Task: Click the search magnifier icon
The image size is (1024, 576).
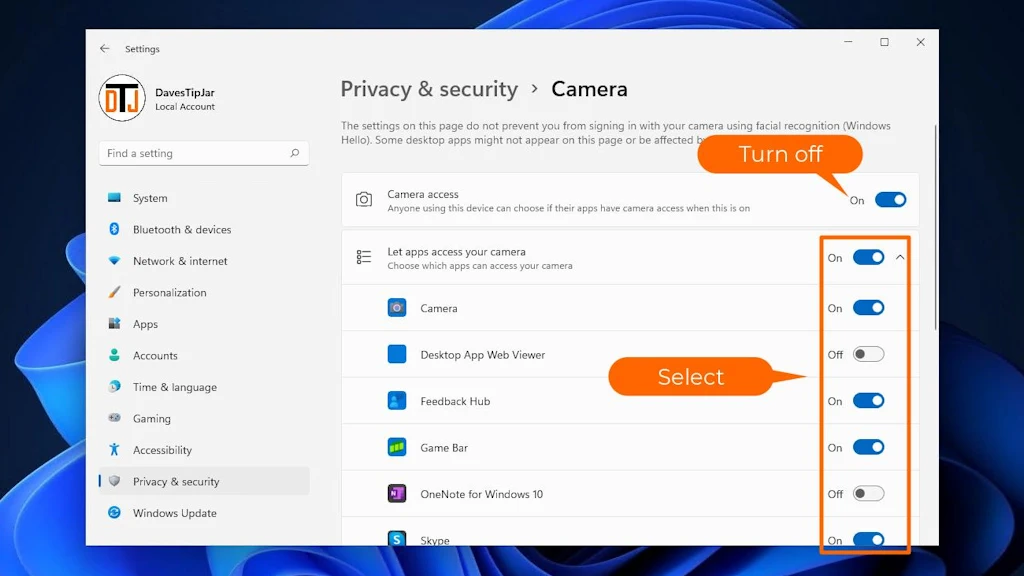Action: coord(295,153)
